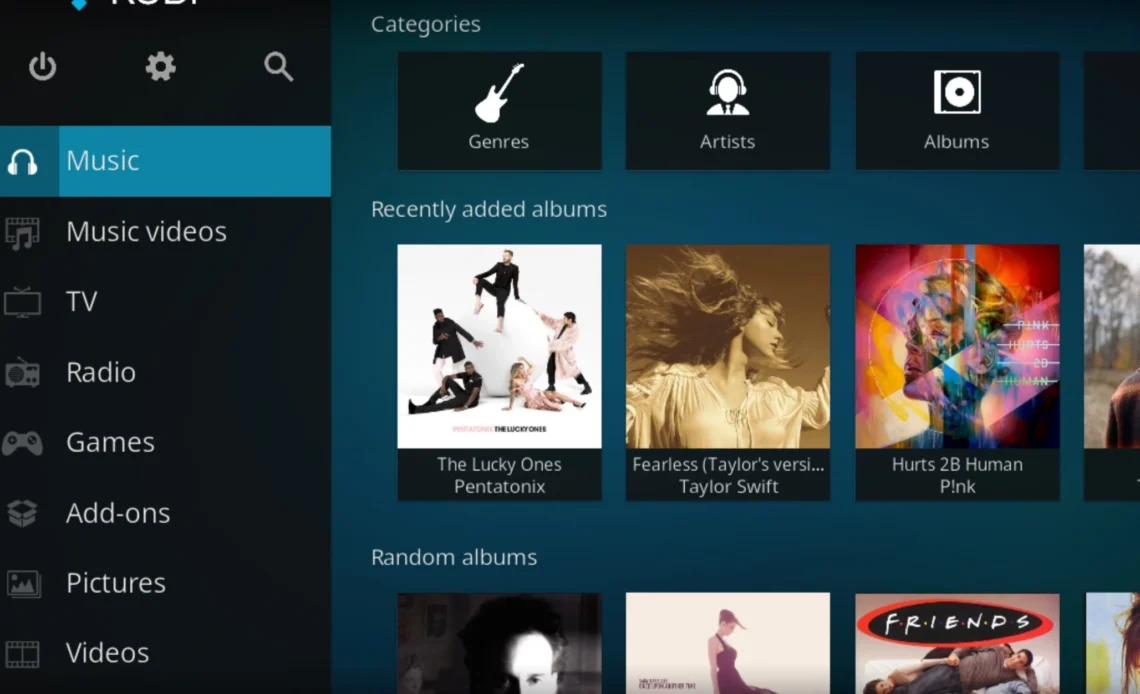Image resolution: width=1140 pixels, height=694 pixels.
Task: Click the Add-ons open box icon
Action: point(23,513)
